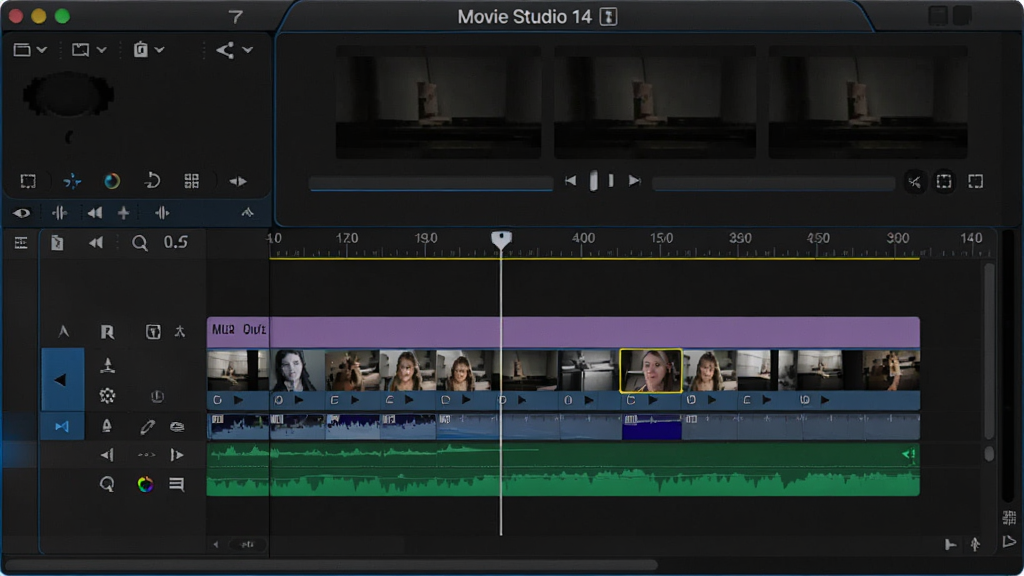Click the arrow pointer tool in track header
Viewport: 1024px width, 576px height.
coord(63,332)
